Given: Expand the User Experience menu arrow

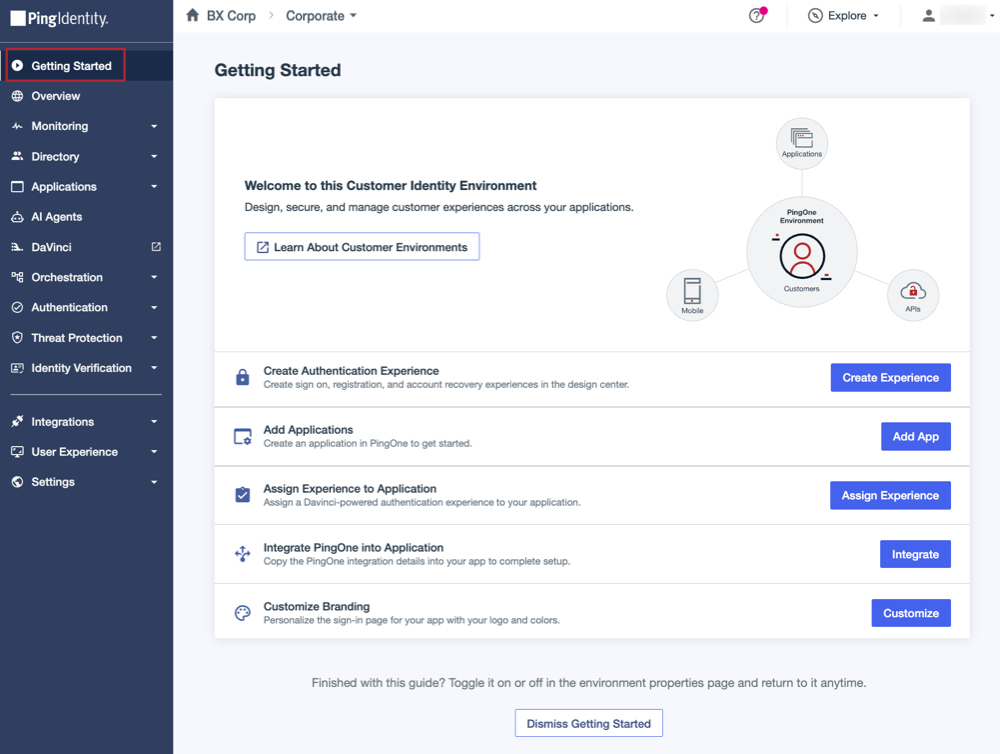Looking at the screenshot, I should click(x=154, y=452).
